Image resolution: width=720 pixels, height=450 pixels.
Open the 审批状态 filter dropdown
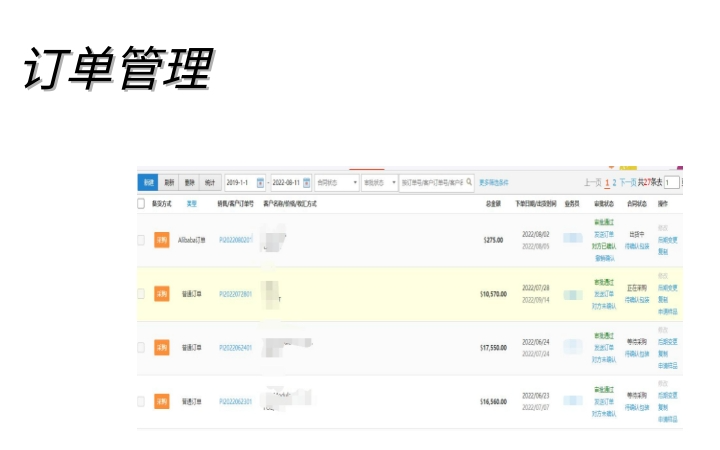(379, 182)
